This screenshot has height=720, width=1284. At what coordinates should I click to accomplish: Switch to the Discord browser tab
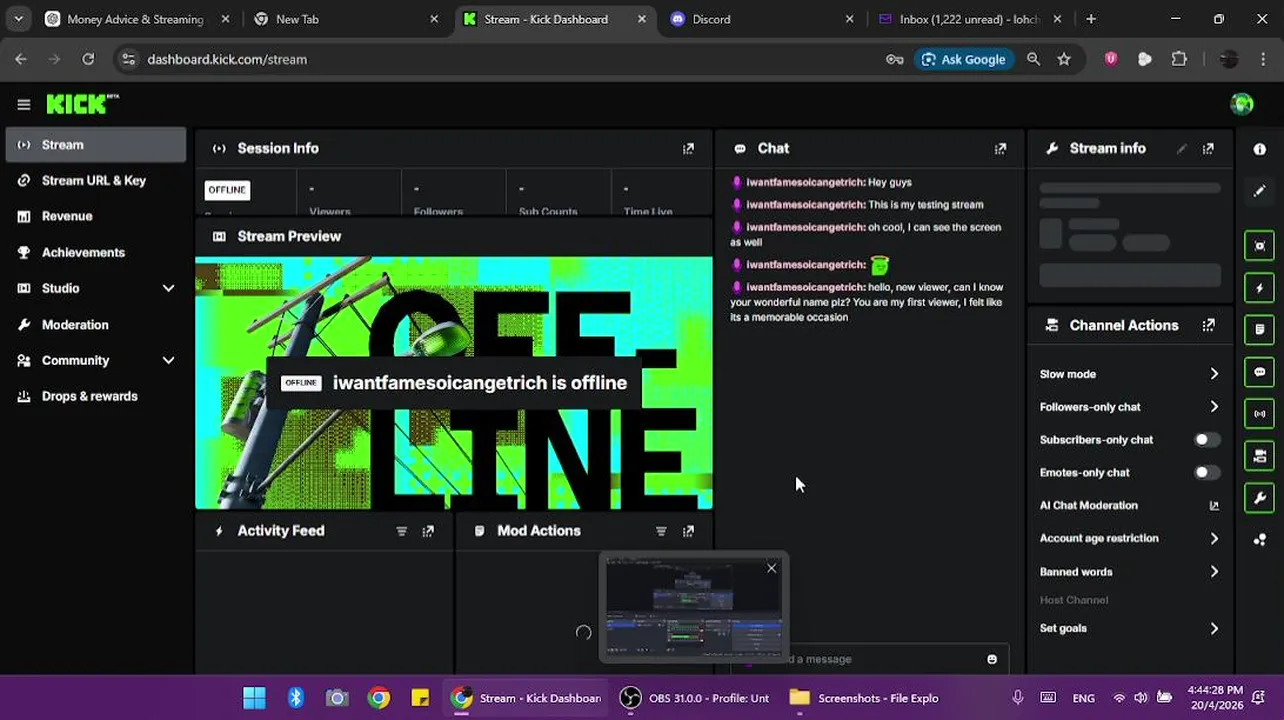760,19
